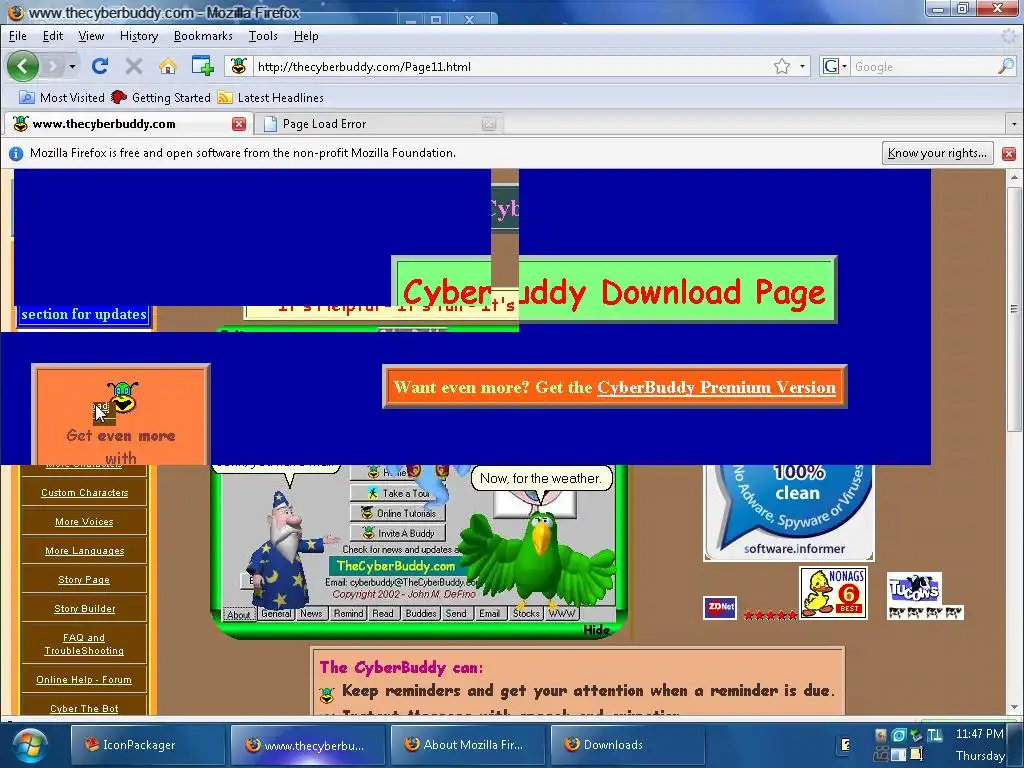
Task: Open the Story Page link
Action: [x=84, y=579]
